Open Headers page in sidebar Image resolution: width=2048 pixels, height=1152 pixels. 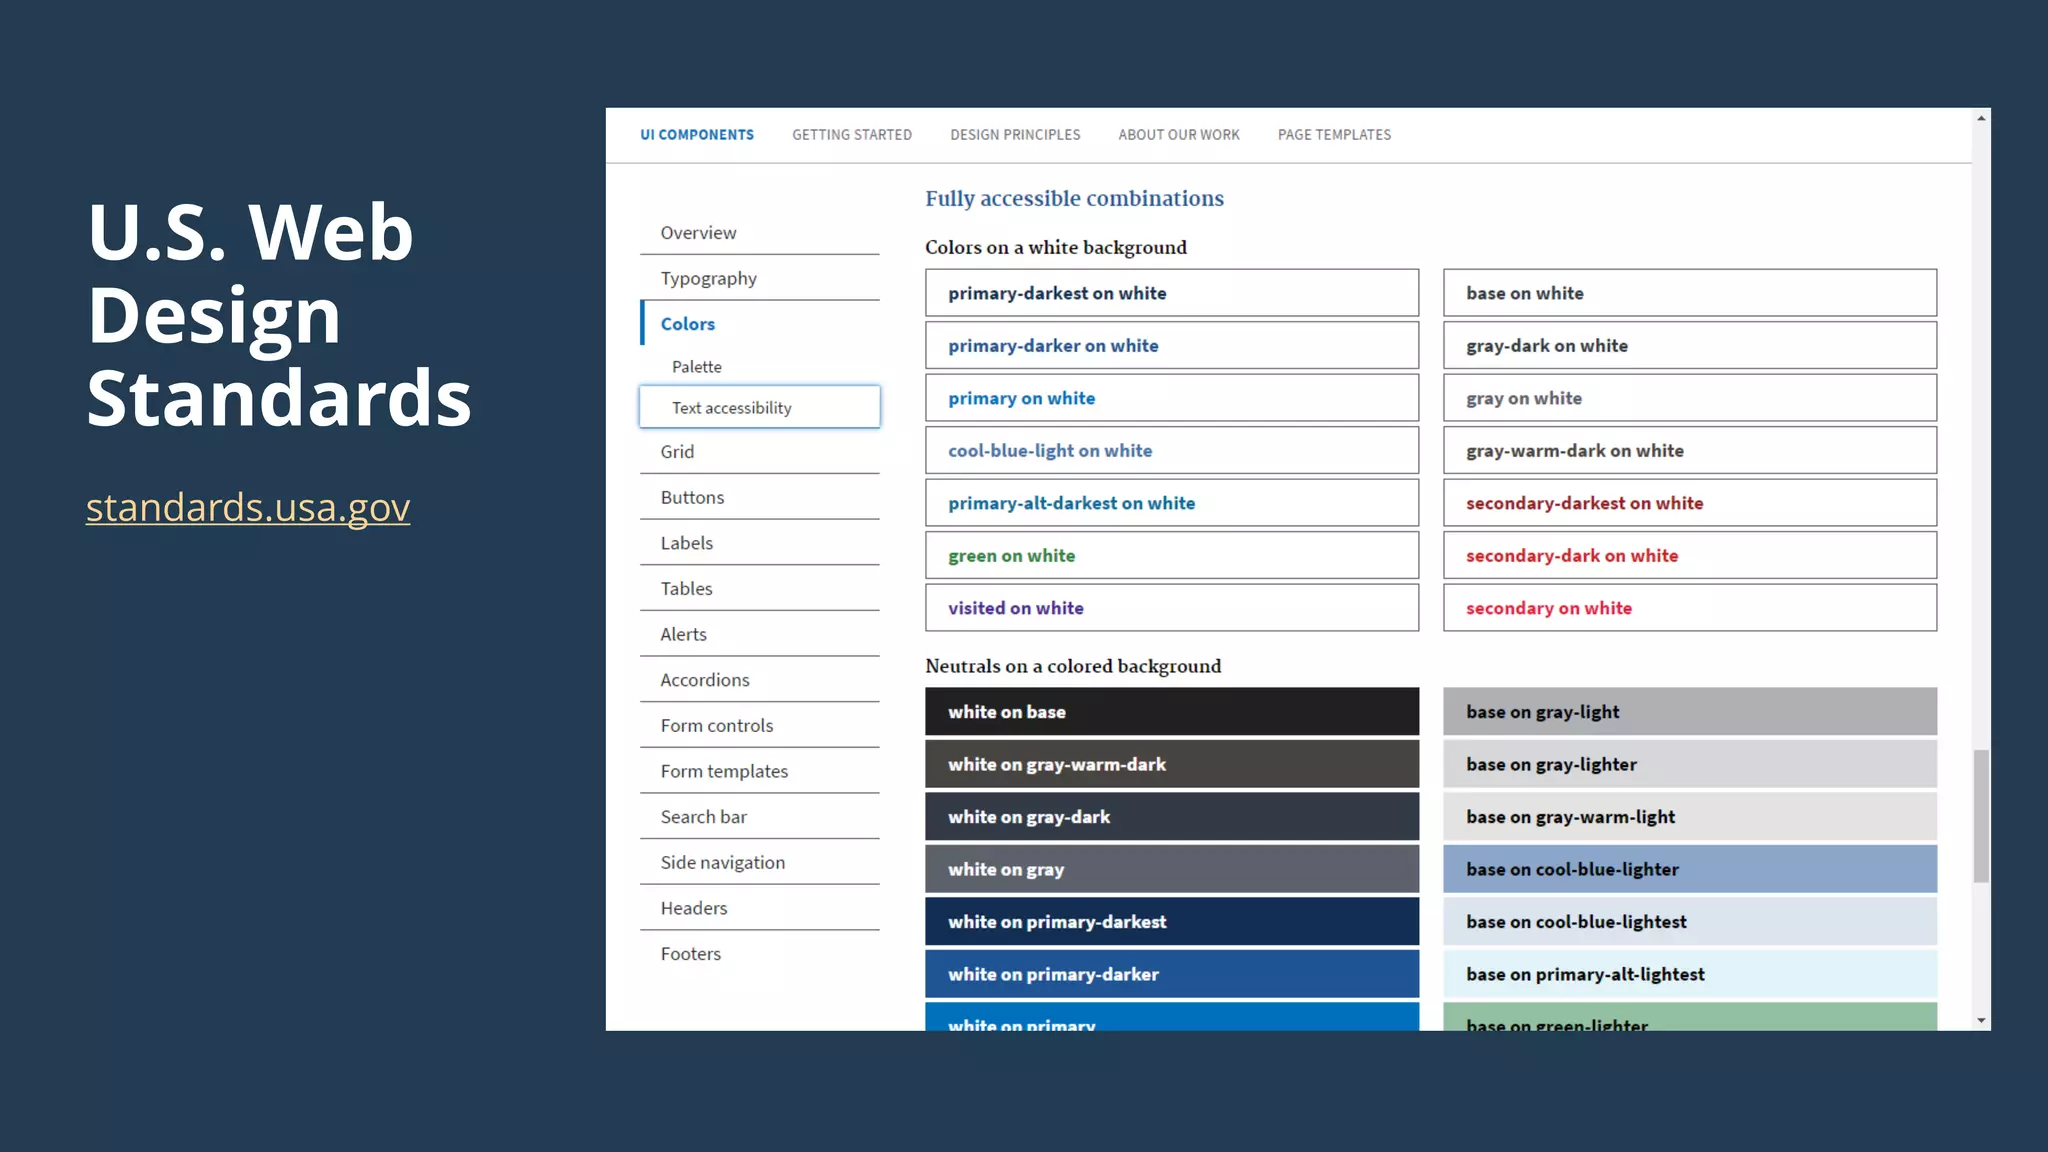point(760,908)
